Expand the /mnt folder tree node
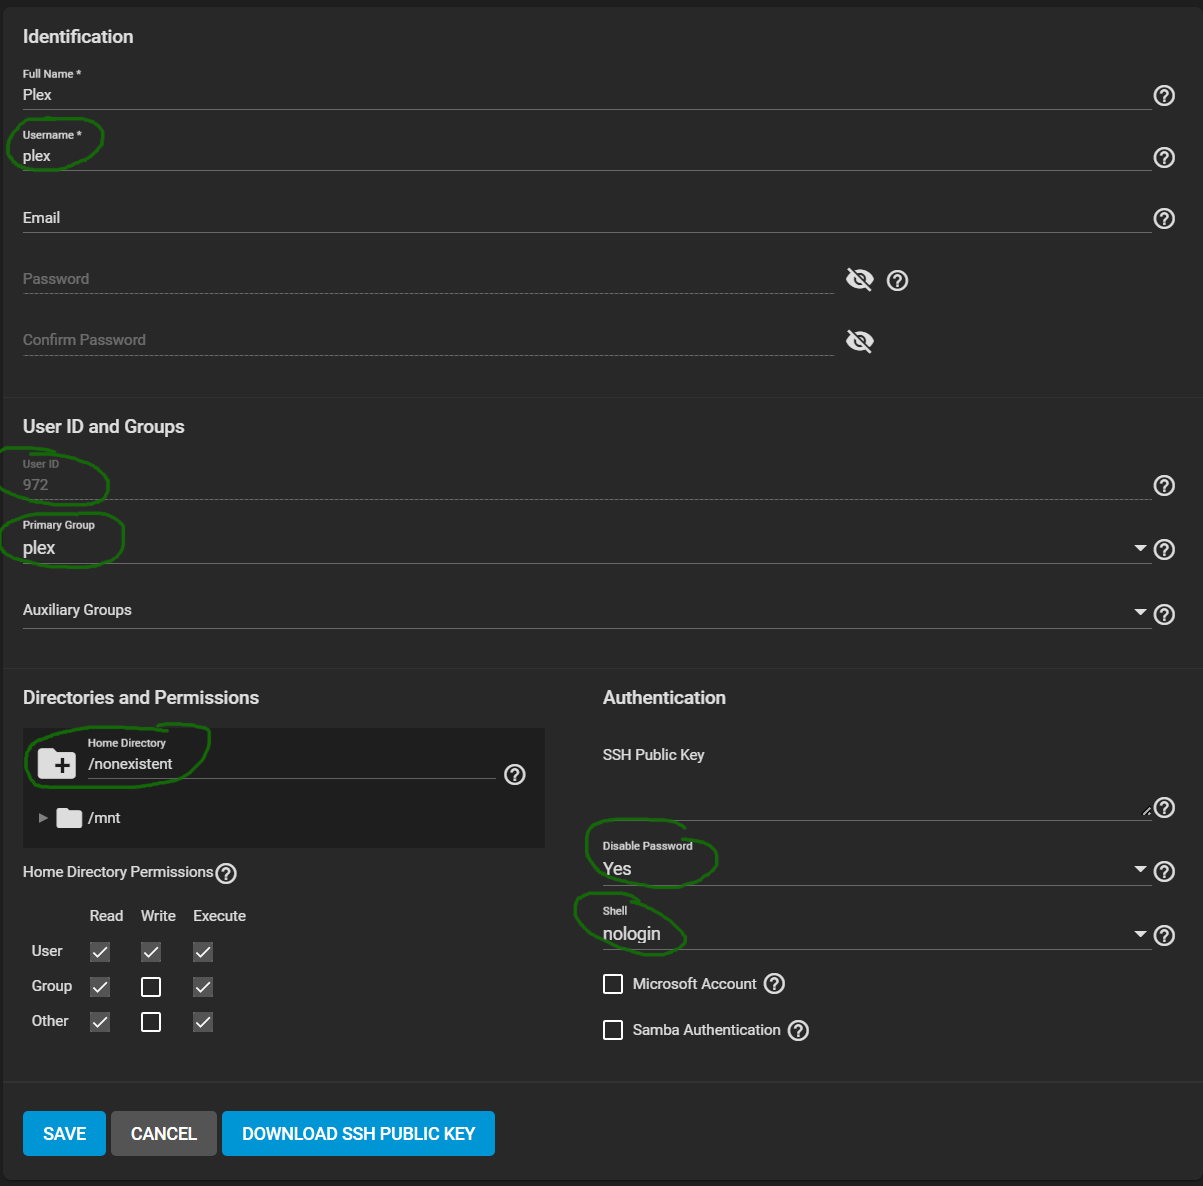The height and width of the screenshot is (1186, 1203). pyautogui.click(x=43, y=818)
